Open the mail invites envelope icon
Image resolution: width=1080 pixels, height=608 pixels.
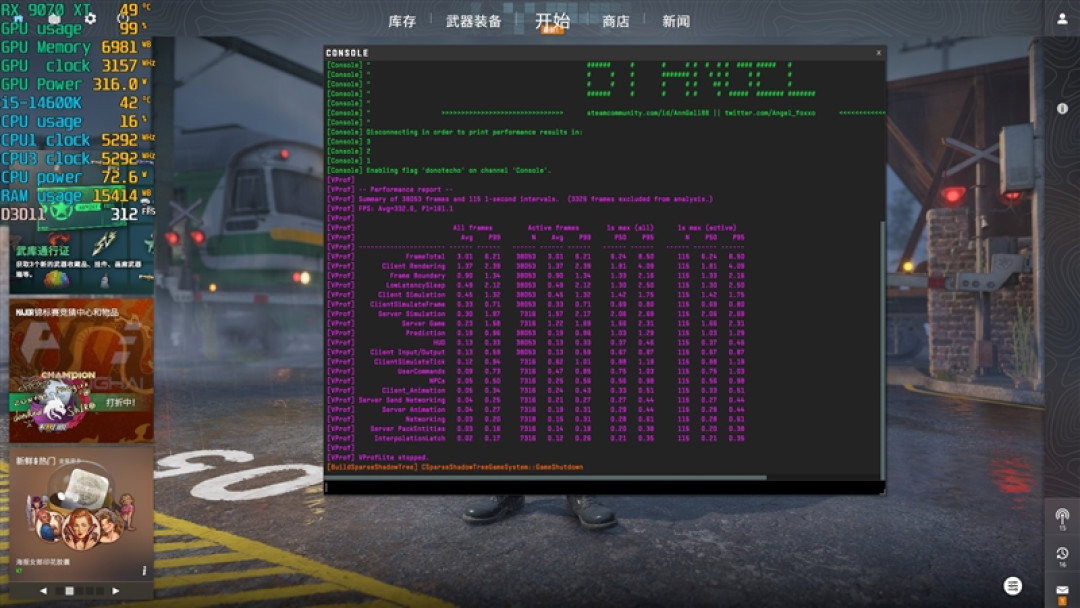(x=1062, y=592)
